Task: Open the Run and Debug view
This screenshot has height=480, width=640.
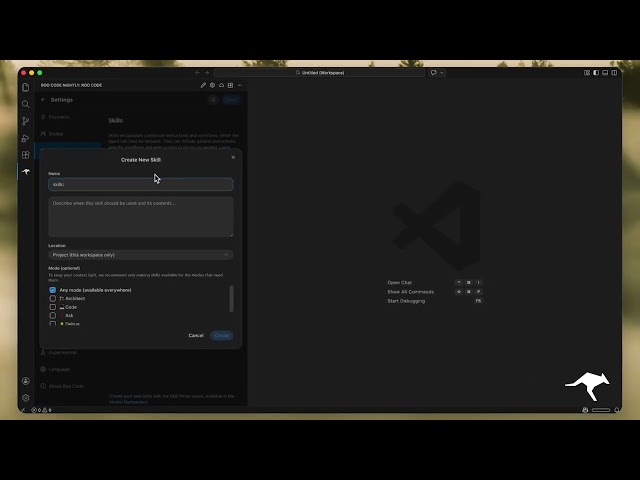Action: point(26,138)
